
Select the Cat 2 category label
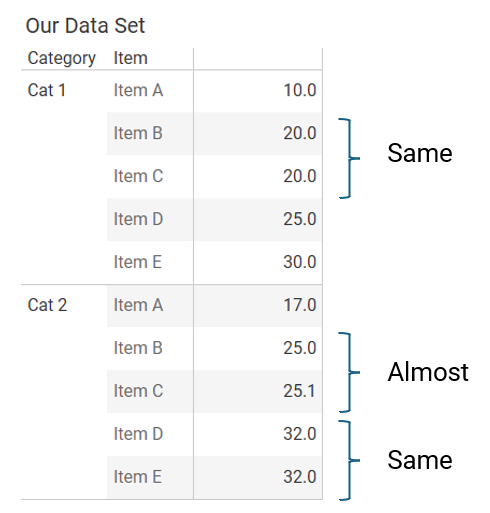[47, 305]
